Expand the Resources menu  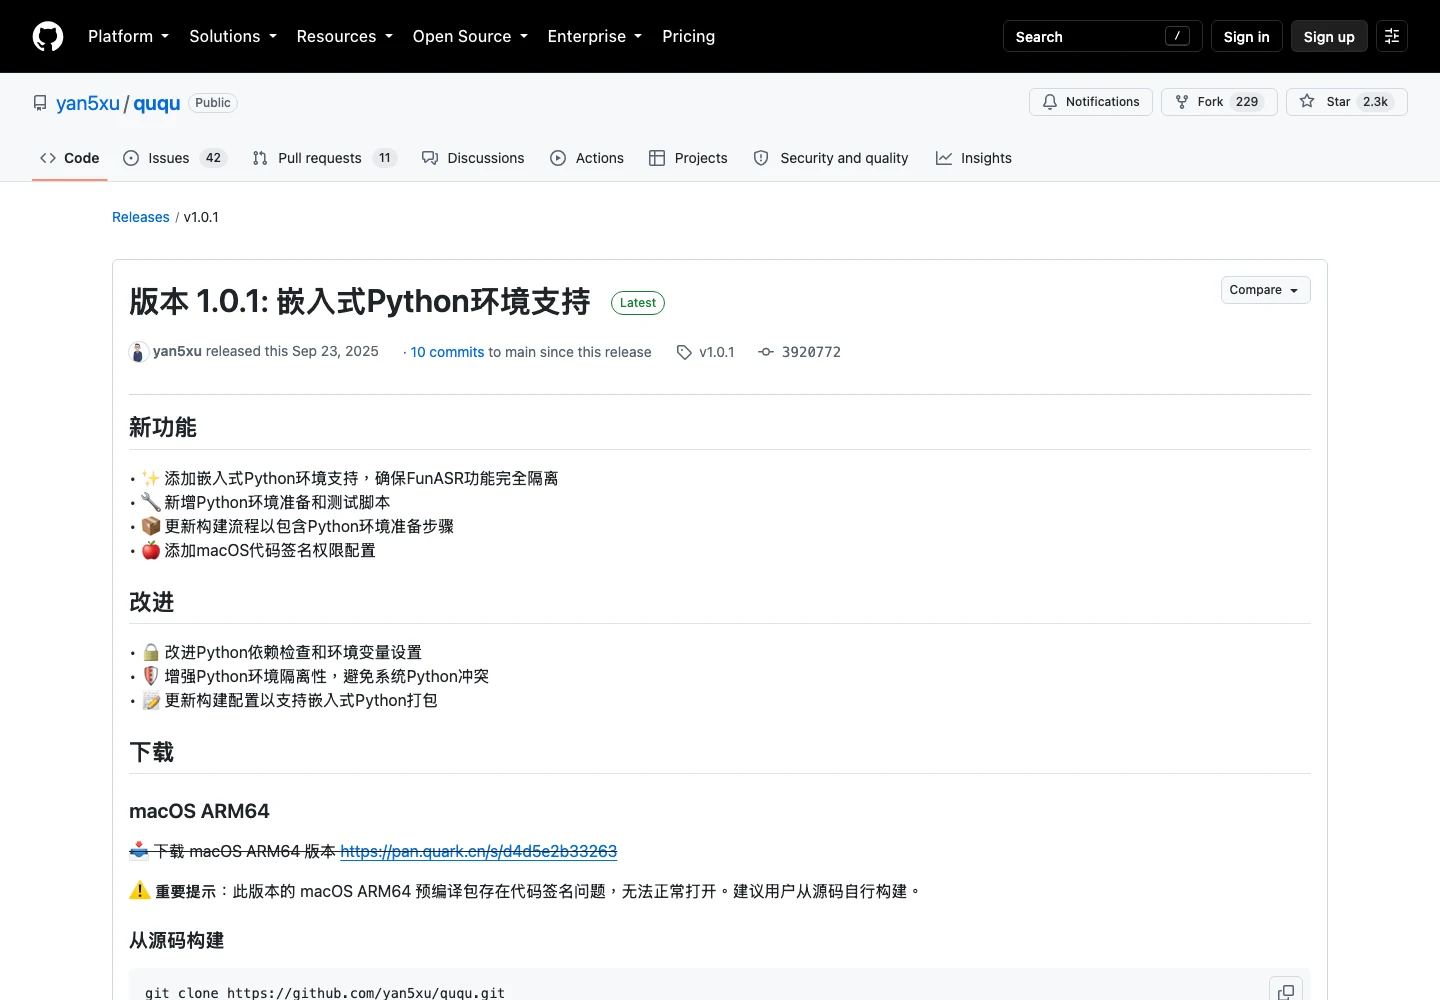[345, 36]
